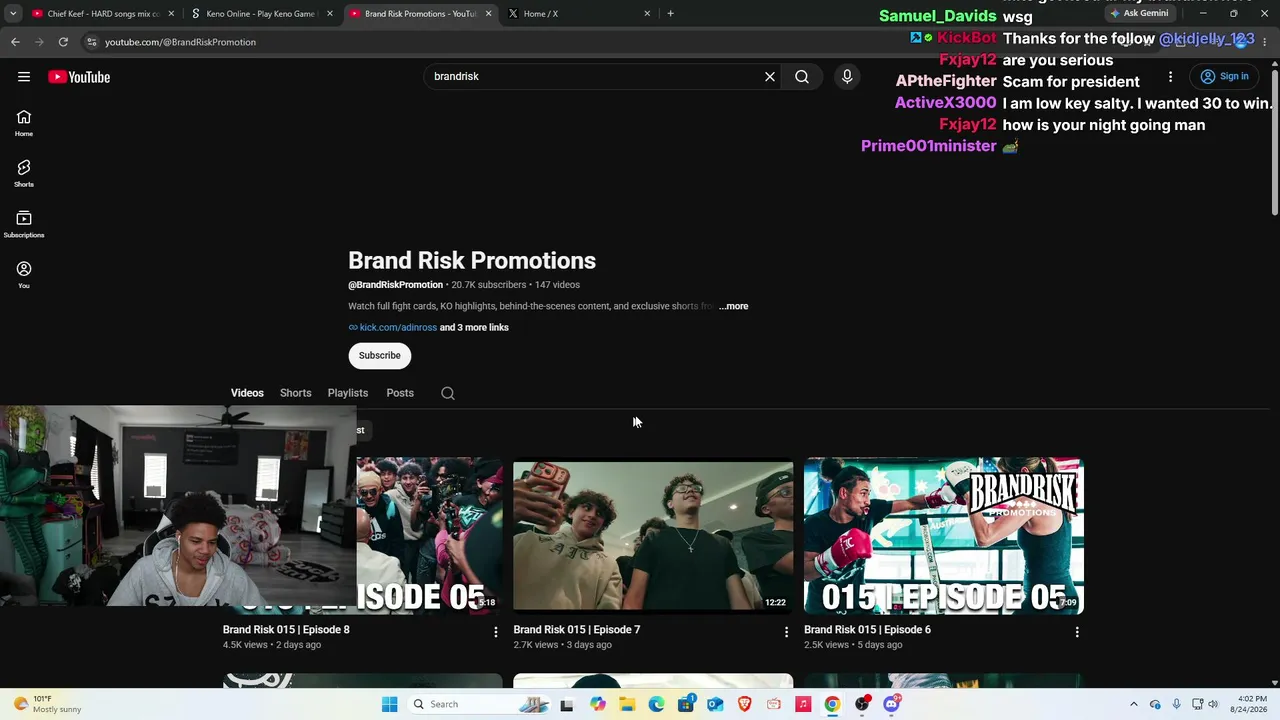Open the music app on the taskbar
The width and height of the screenshot is (1280, 720).
click(803, 704)
